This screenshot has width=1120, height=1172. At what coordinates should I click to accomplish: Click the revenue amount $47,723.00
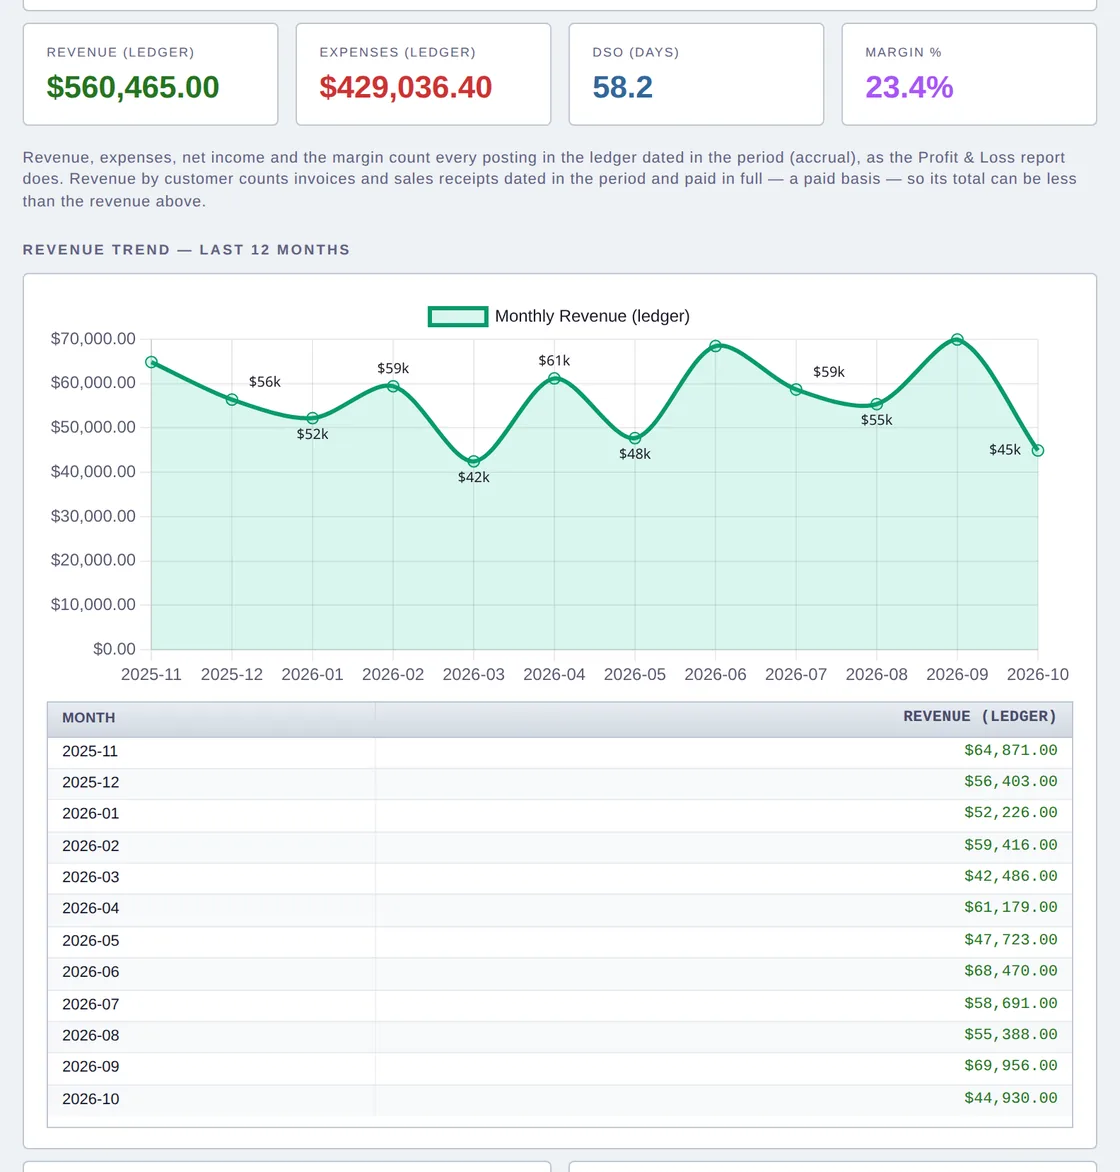click(1011, 940)
